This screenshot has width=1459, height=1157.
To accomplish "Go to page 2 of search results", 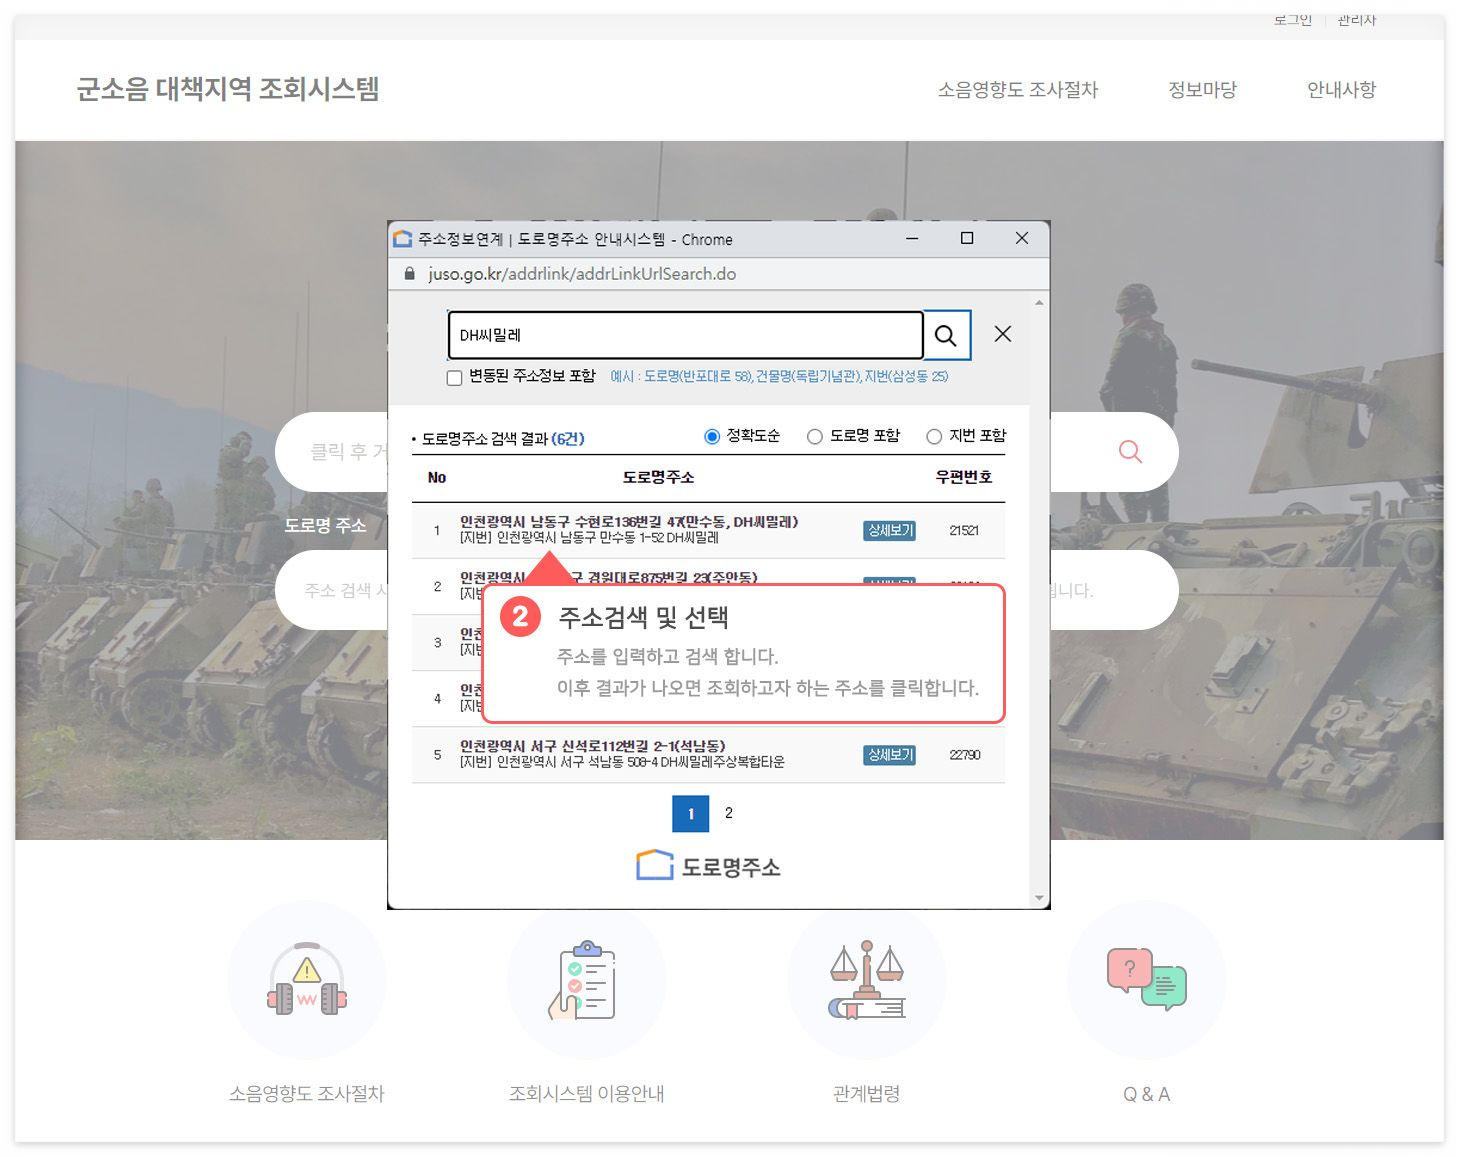I will point(729,813).
